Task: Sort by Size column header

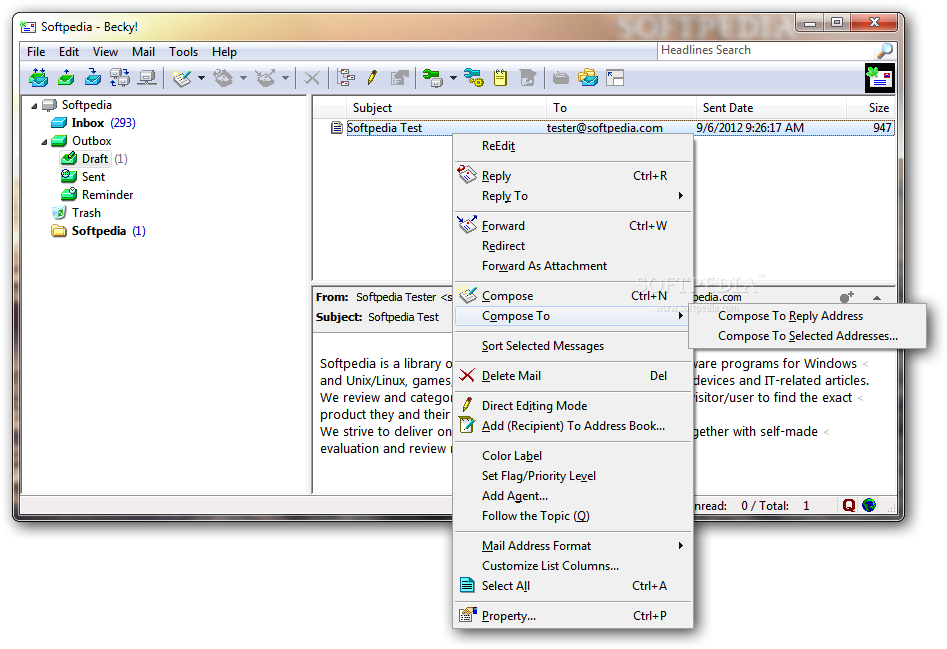Action: point(870,108)
